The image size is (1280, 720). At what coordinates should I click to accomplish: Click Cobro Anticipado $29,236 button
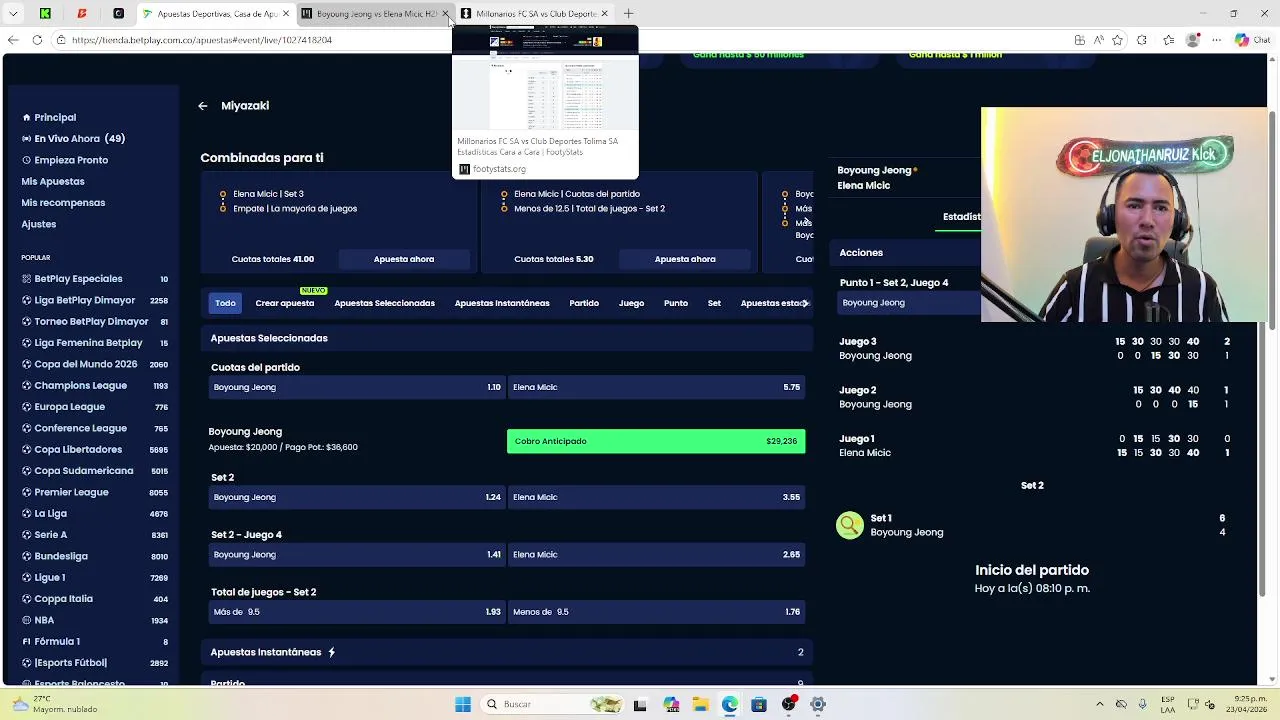pyautogui.click(x=656, y=441)
